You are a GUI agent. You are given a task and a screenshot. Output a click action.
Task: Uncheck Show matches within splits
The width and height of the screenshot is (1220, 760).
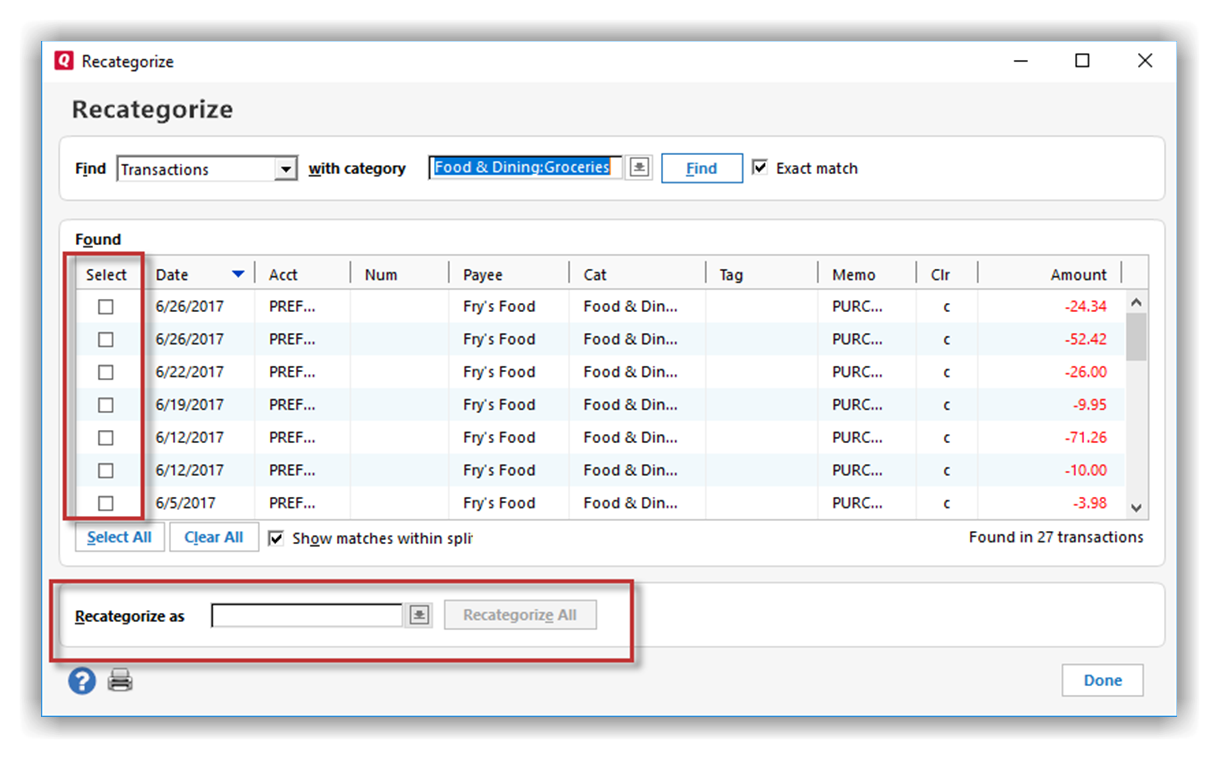pos(277,538)
